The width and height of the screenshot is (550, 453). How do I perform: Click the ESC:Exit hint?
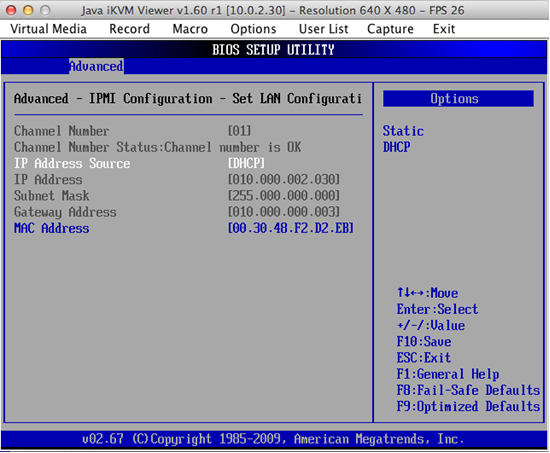(x=424, y=358)
